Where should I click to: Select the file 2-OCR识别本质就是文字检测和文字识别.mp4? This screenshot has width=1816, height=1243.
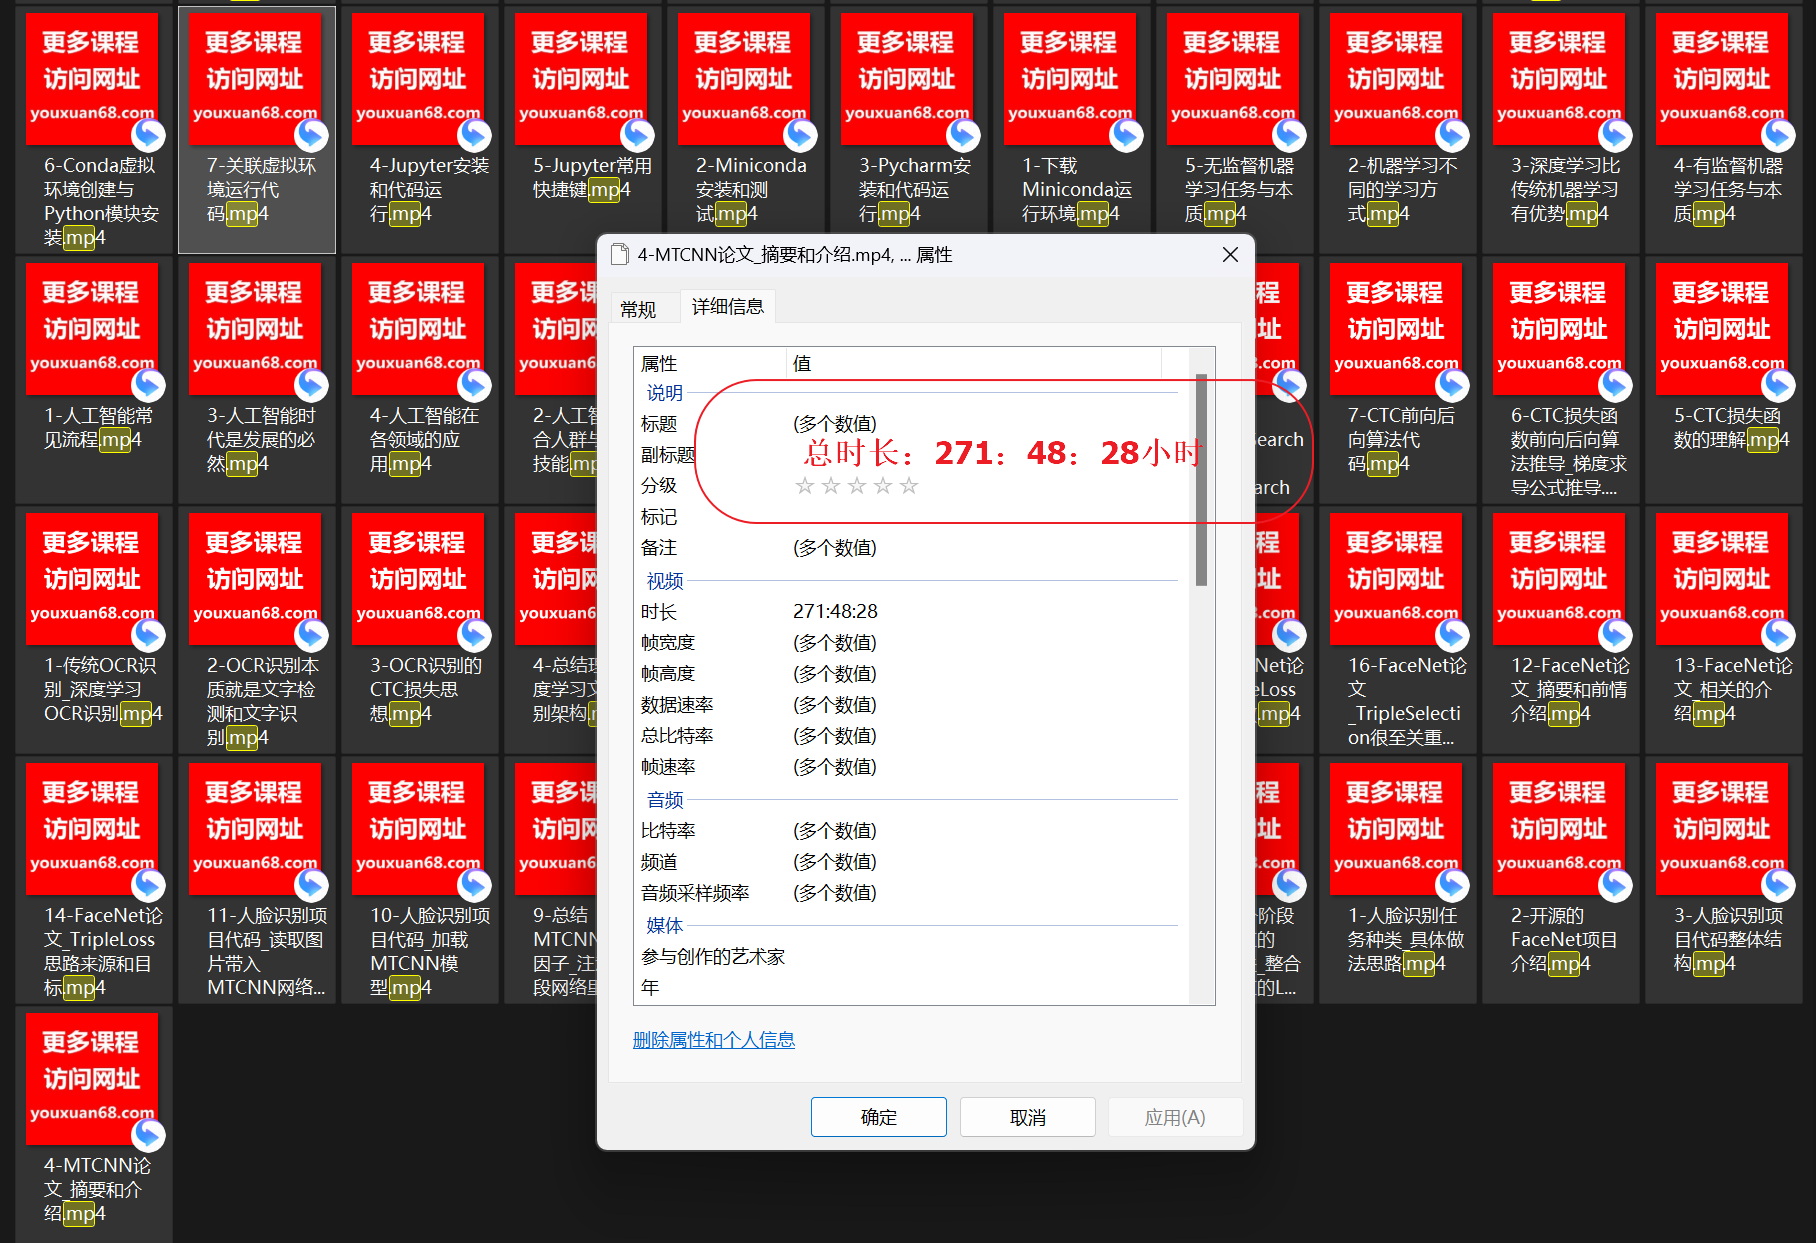[256, 630]
